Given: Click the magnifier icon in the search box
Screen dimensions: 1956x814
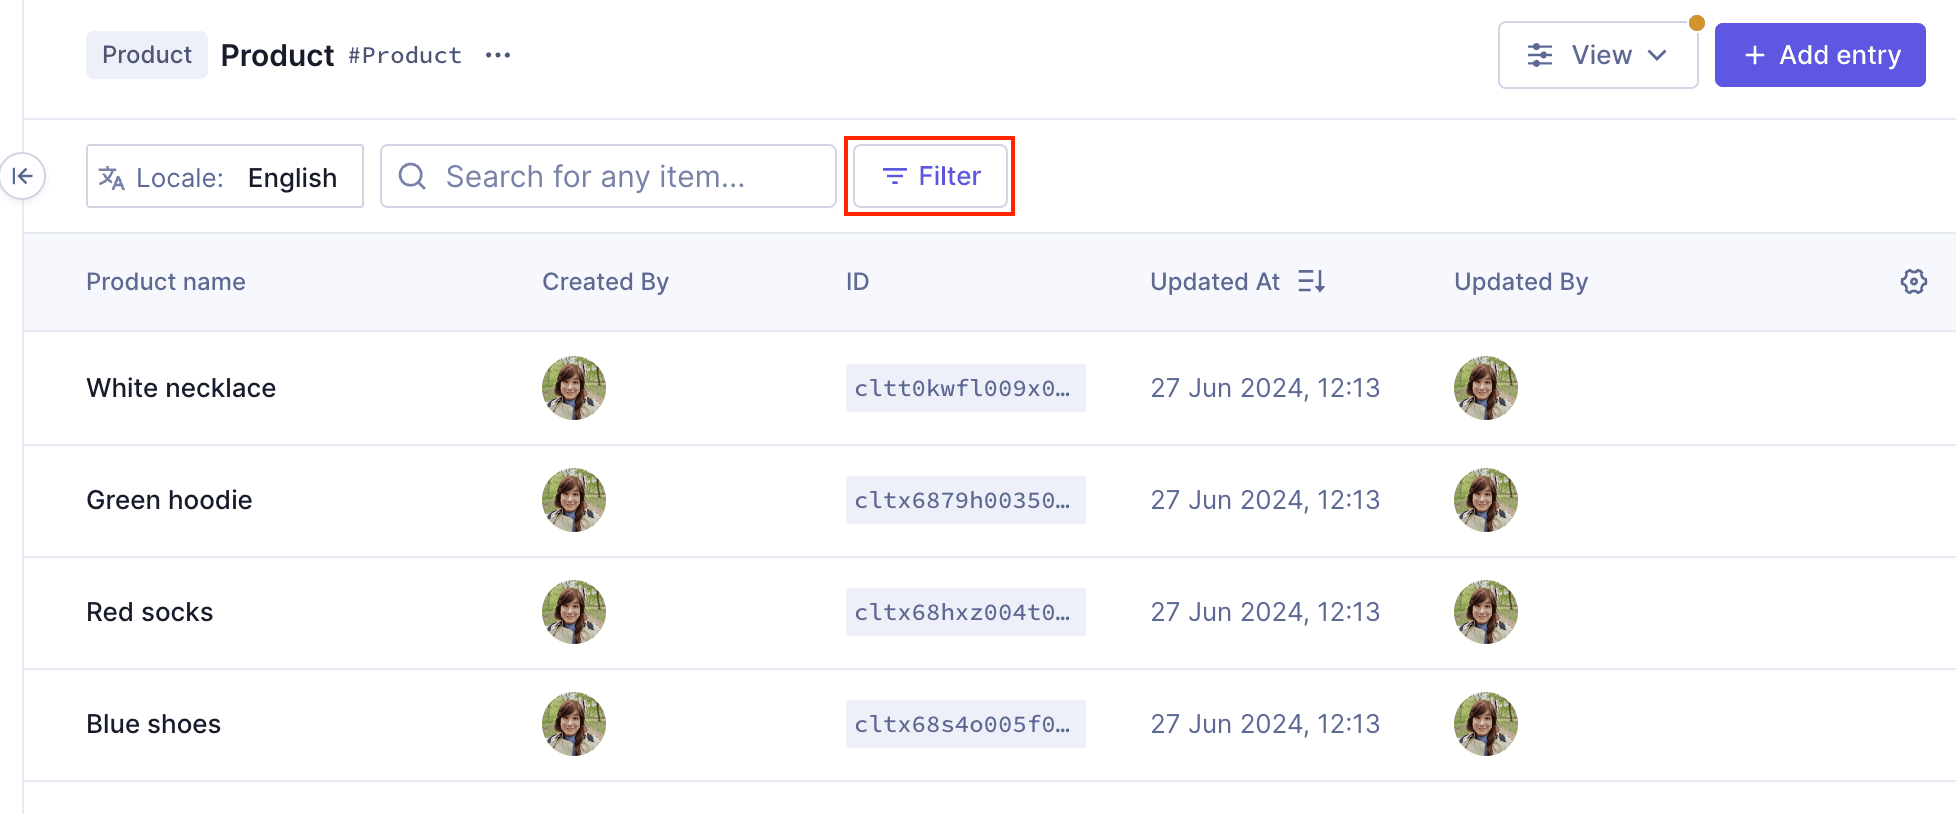Looking at the screenshot, I should click(x=412, y=177).
